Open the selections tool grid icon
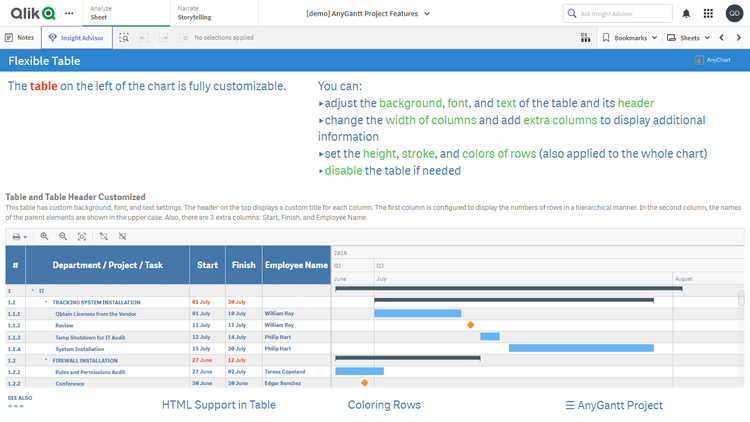Viewport: 750px width, 422px height. pyautogui.click(x=585, y=37)
